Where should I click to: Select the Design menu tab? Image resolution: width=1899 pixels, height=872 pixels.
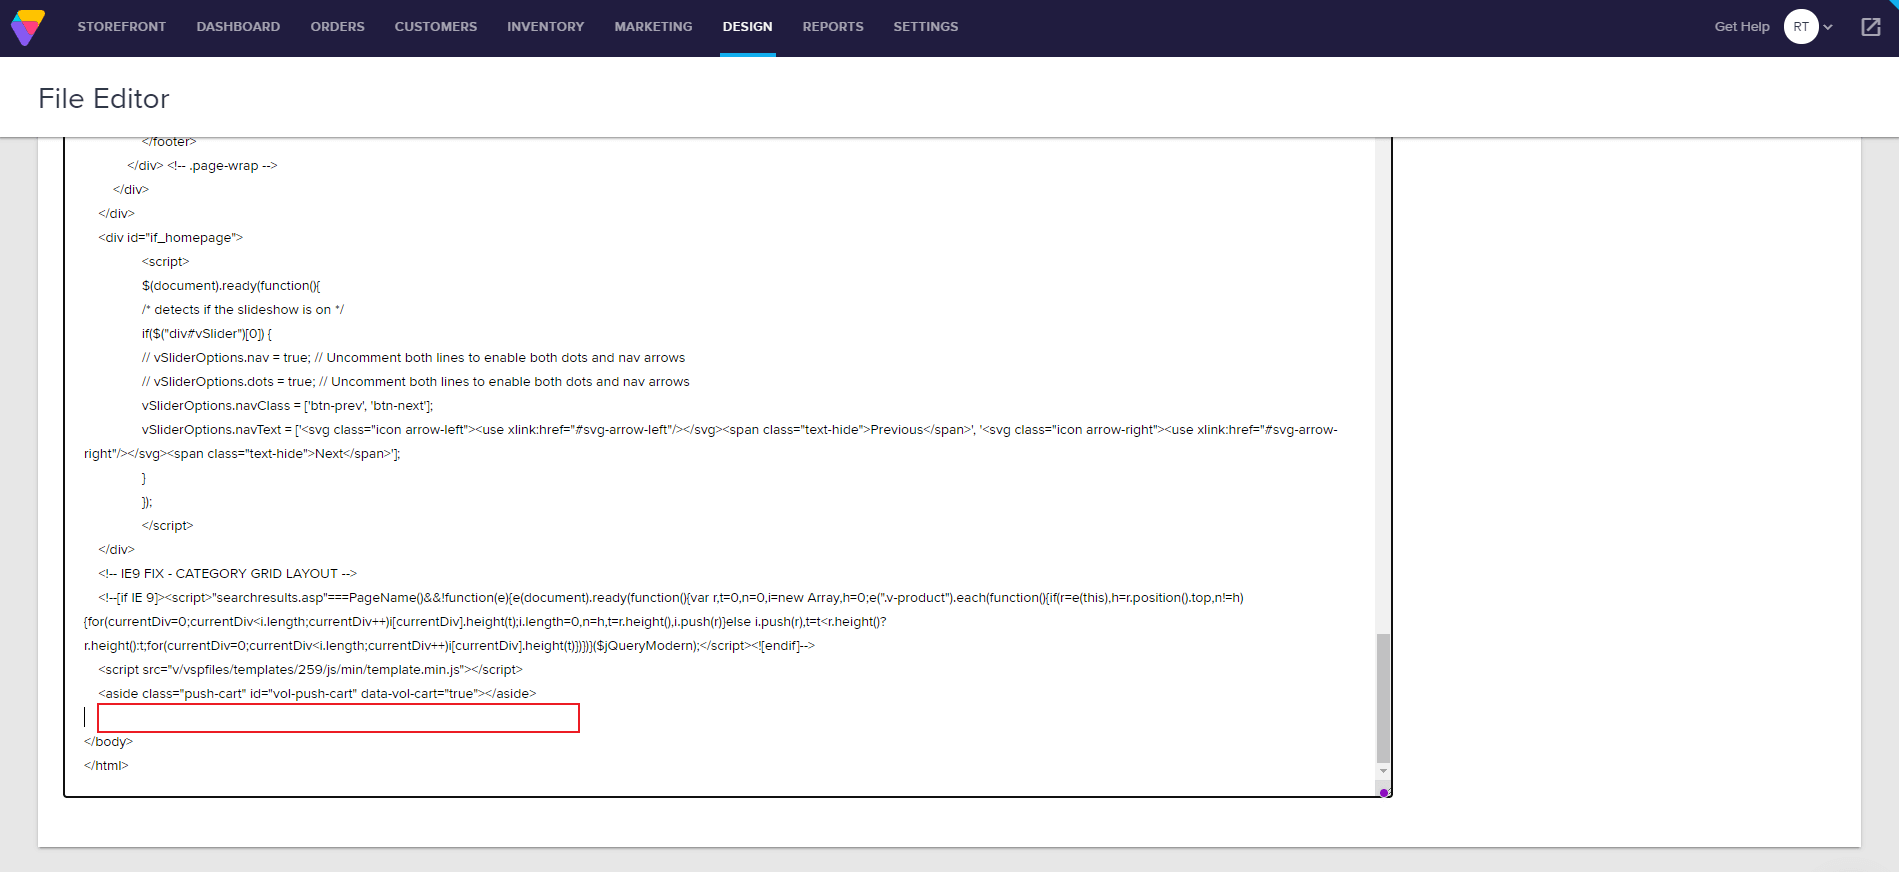[747, 27]
